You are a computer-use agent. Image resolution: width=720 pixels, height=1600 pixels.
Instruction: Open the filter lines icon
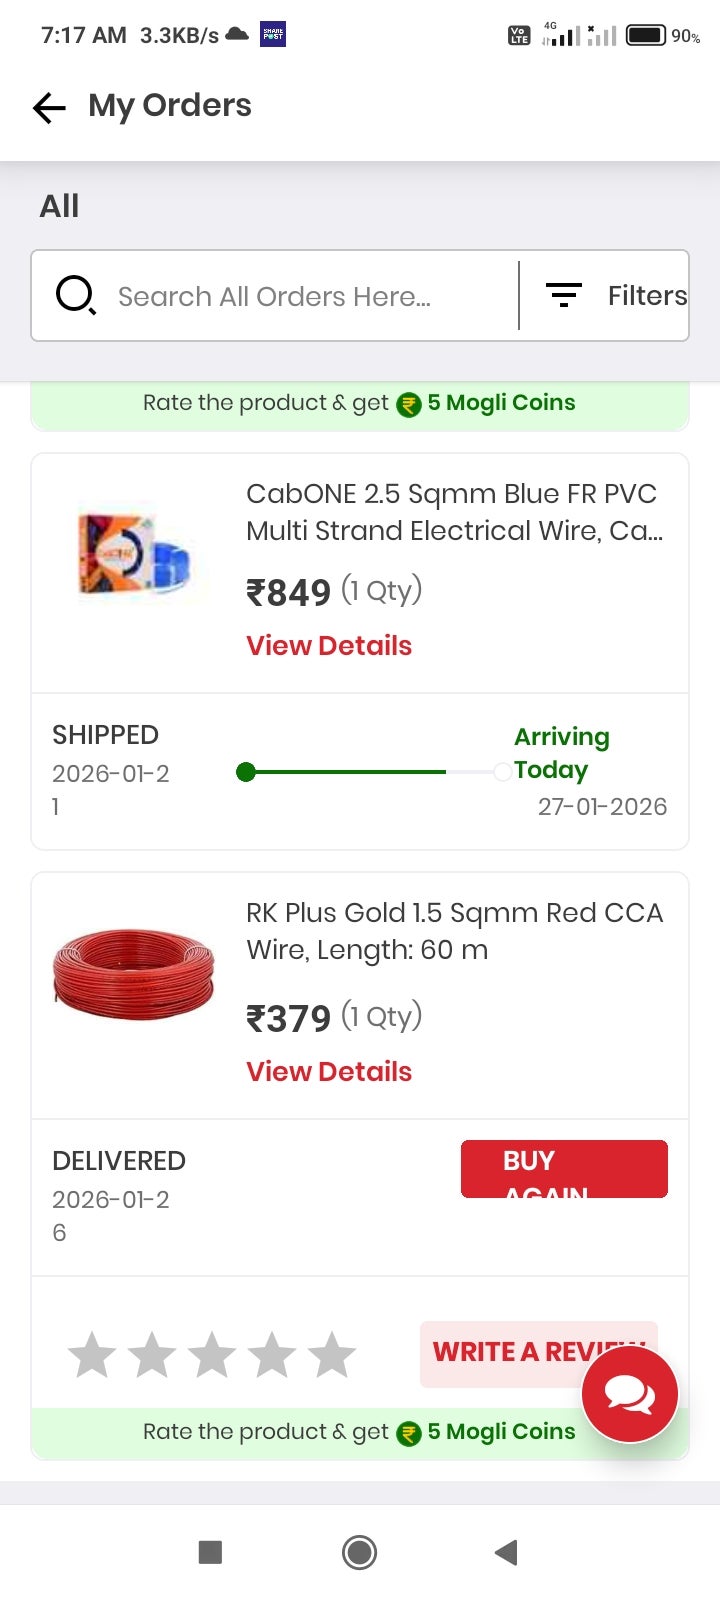563,295
